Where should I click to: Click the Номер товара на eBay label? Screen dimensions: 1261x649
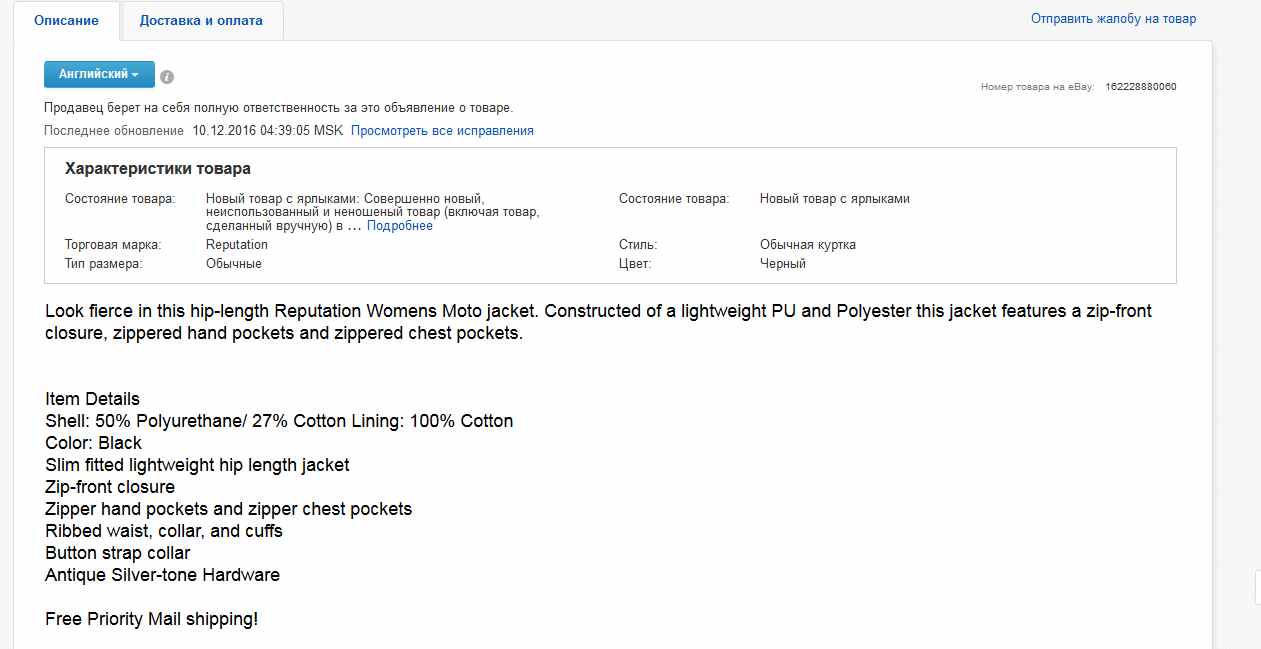click(x=1038, y=87)
